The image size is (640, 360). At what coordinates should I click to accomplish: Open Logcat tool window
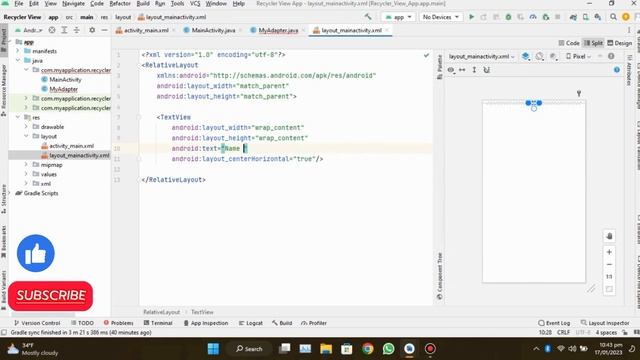251,323
